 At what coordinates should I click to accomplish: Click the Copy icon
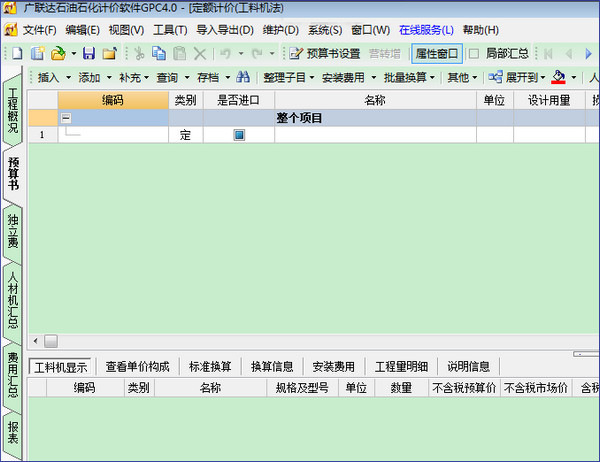[x=159, y=54]
